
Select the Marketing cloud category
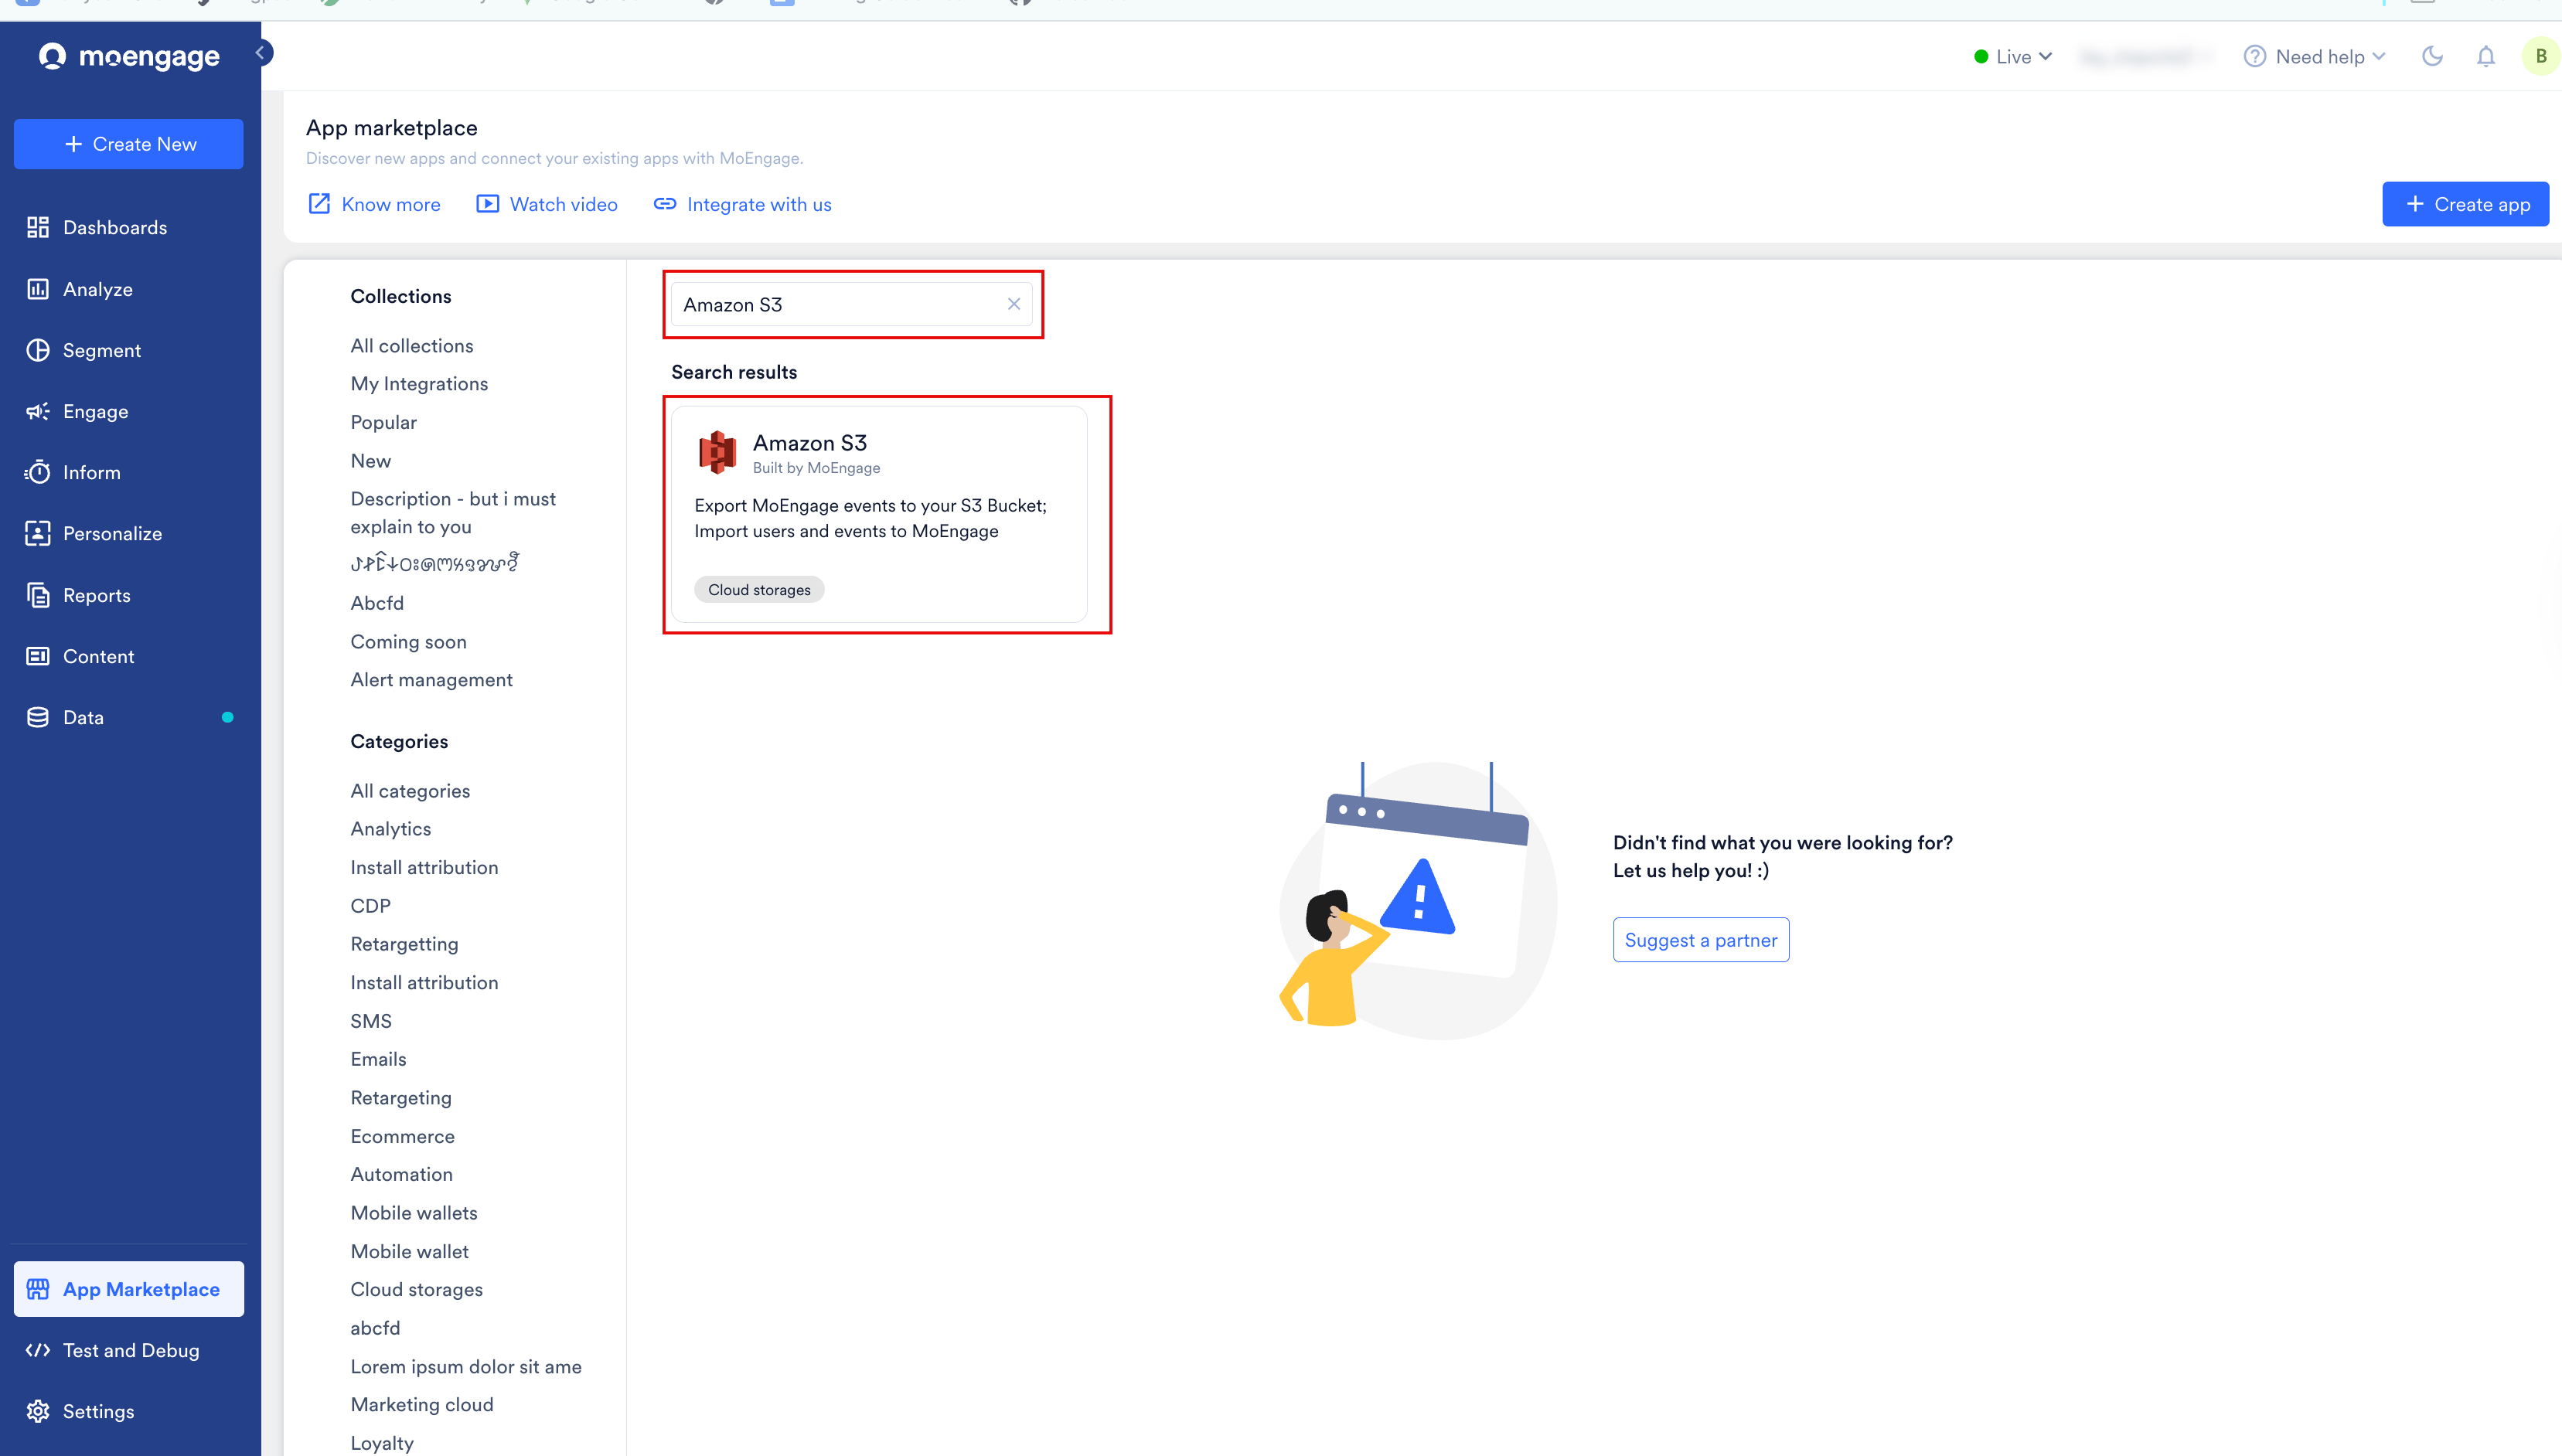point(422,1405)
